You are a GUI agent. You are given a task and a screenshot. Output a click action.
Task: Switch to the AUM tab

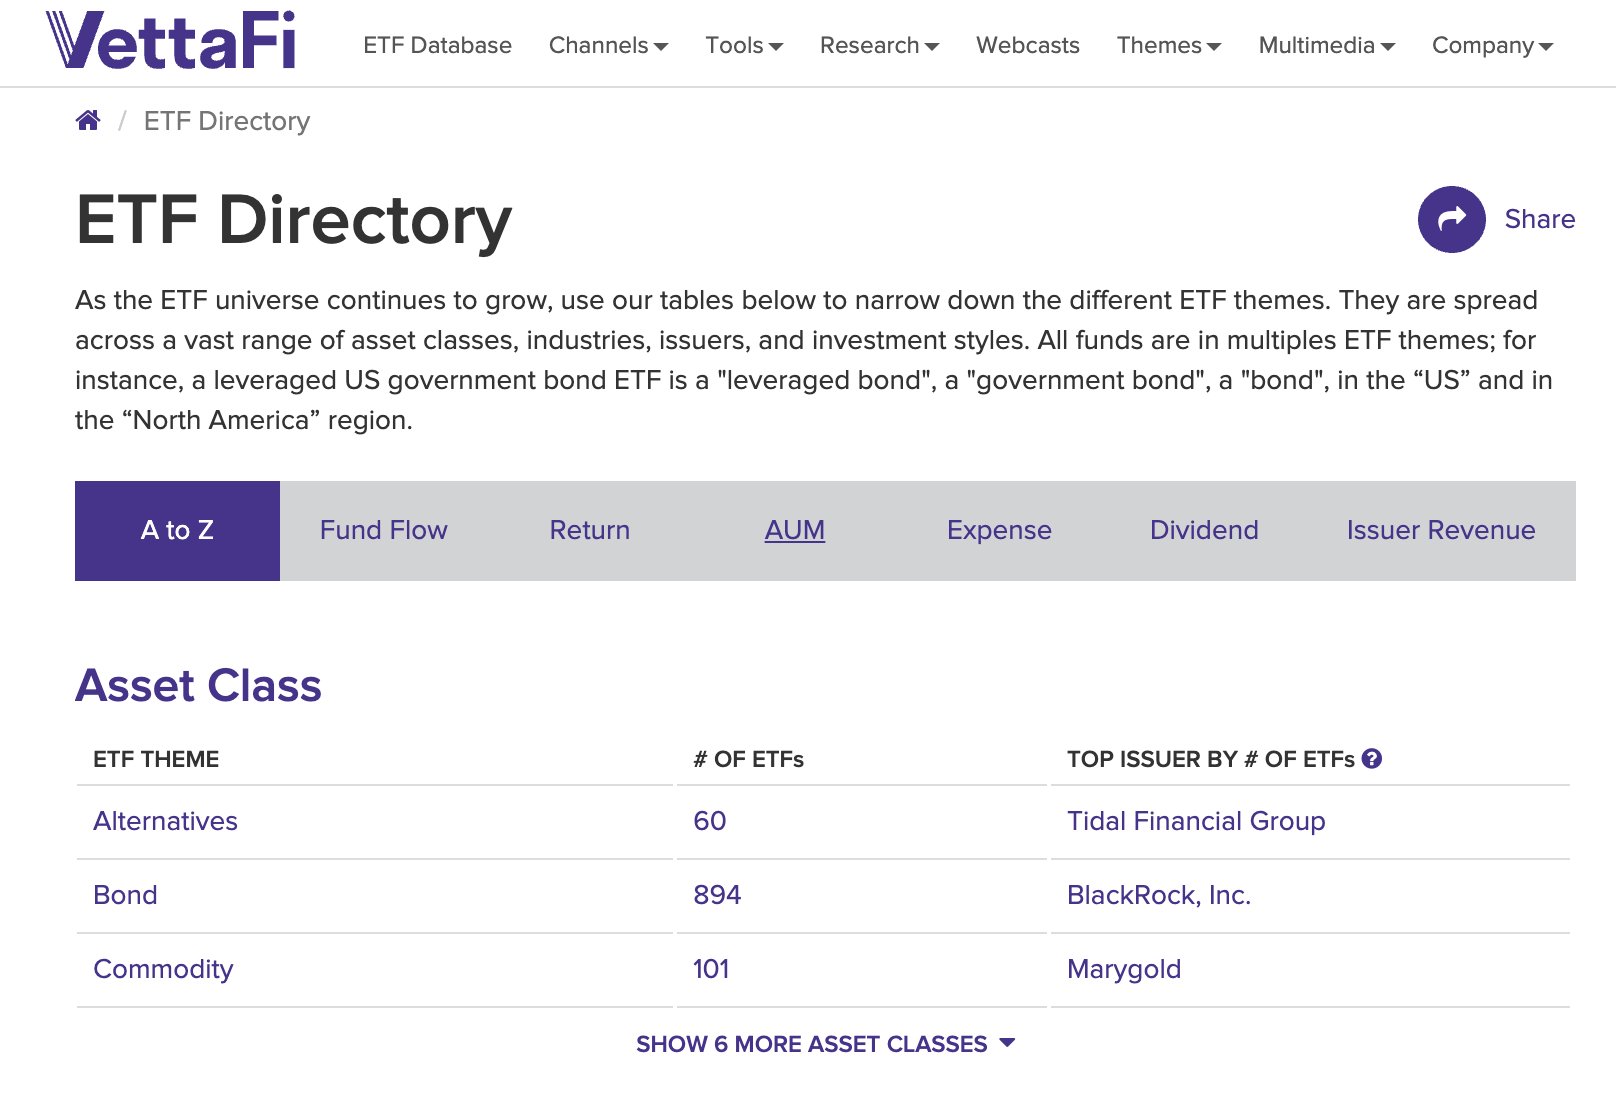[795, 531]
